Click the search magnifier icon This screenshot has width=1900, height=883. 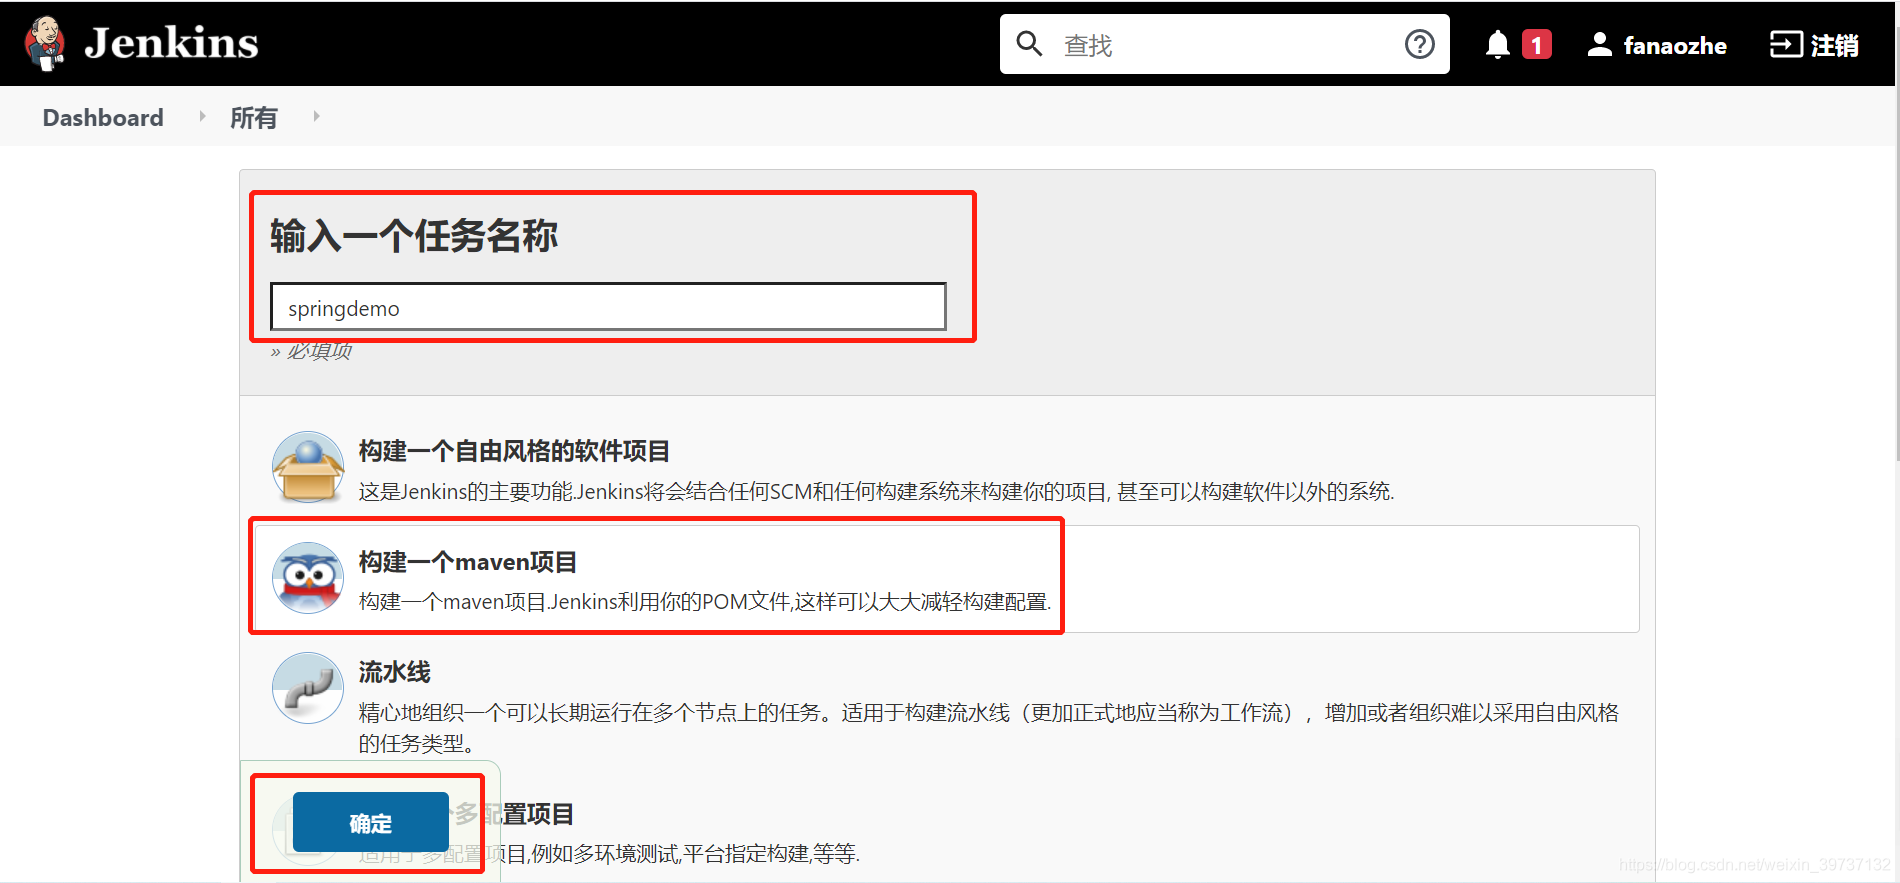coord(1029,44)
